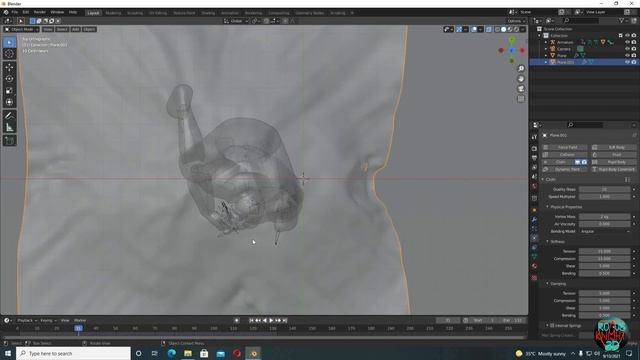Image resolution: width=640 pixels, height=360 pixels.
Task: Open the Tool properties tab
Action: pos(534,137)
